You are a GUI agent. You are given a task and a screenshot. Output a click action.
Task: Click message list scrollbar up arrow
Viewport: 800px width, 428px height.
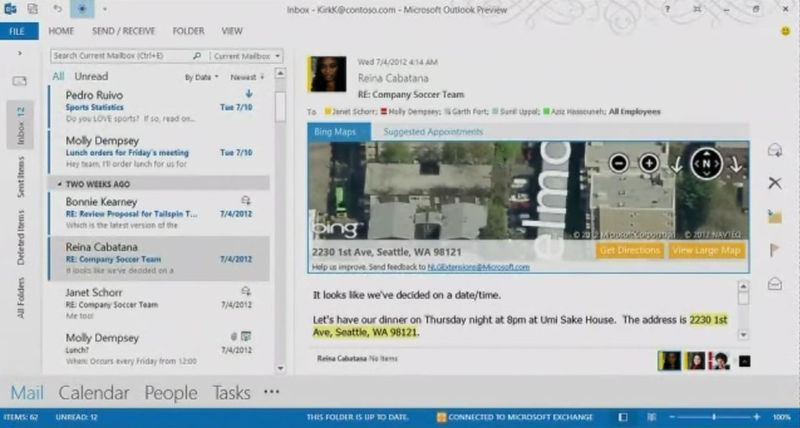[280, 73]
